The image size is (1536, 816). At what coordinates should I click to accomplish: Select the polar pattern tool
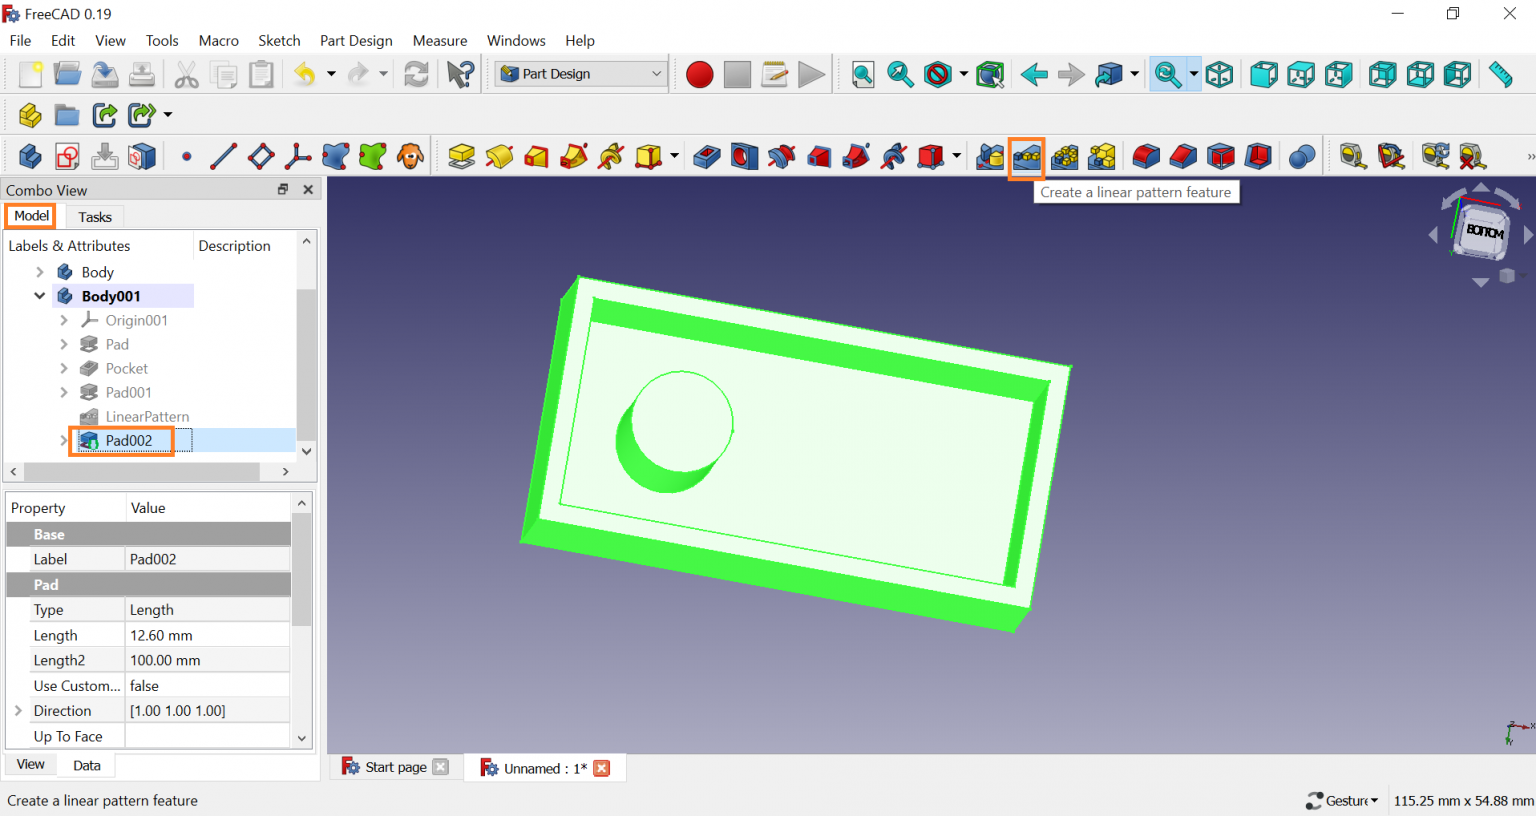(x=1065, y=157)
